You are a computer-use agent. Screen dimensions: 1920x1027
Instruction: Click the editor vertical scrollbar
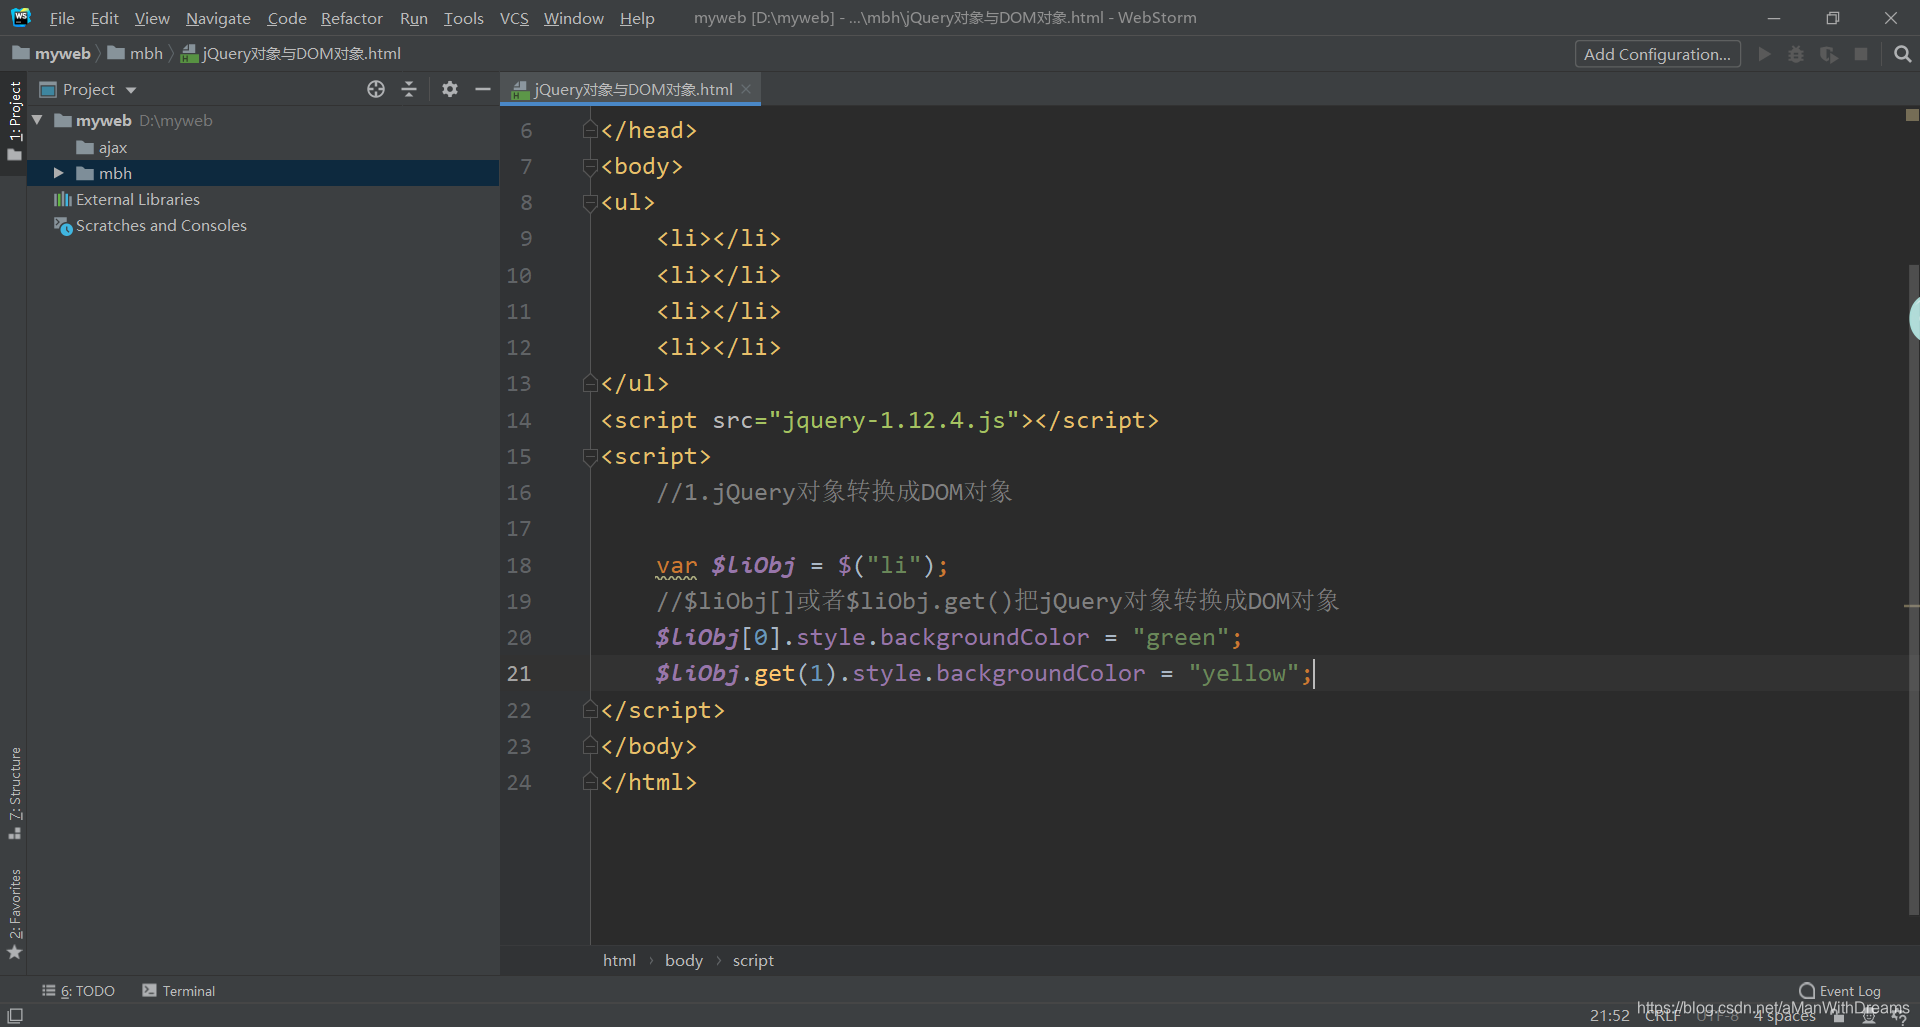(x=1914, y=590)
